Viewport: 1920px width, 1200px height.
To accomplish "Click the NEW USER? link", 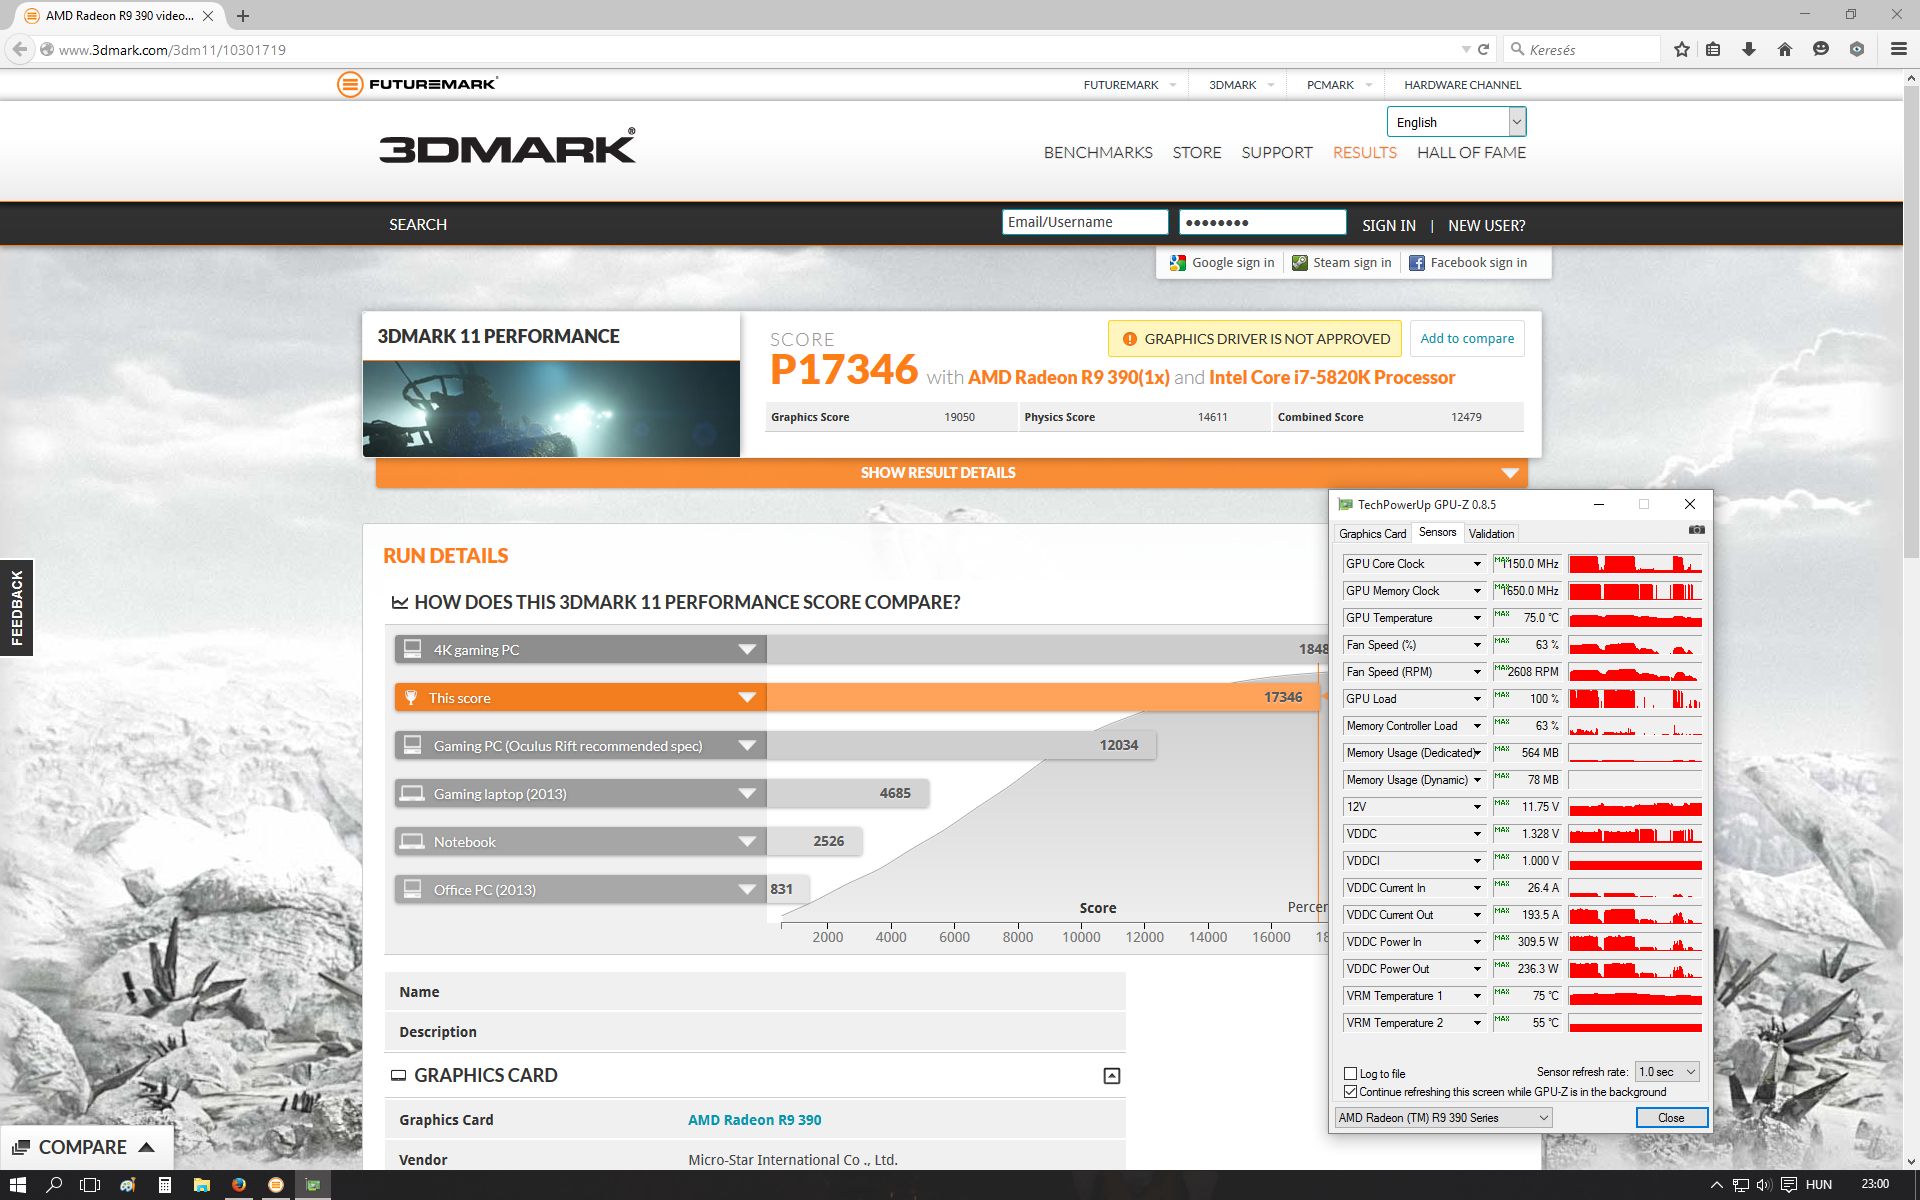I will 1486,225.
